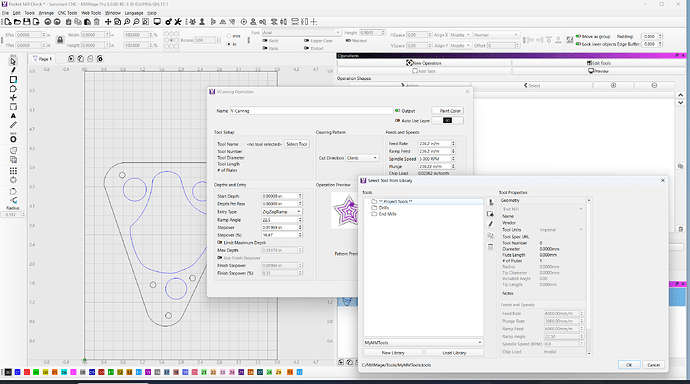Toggle Move as group switch

click(578, 37)
